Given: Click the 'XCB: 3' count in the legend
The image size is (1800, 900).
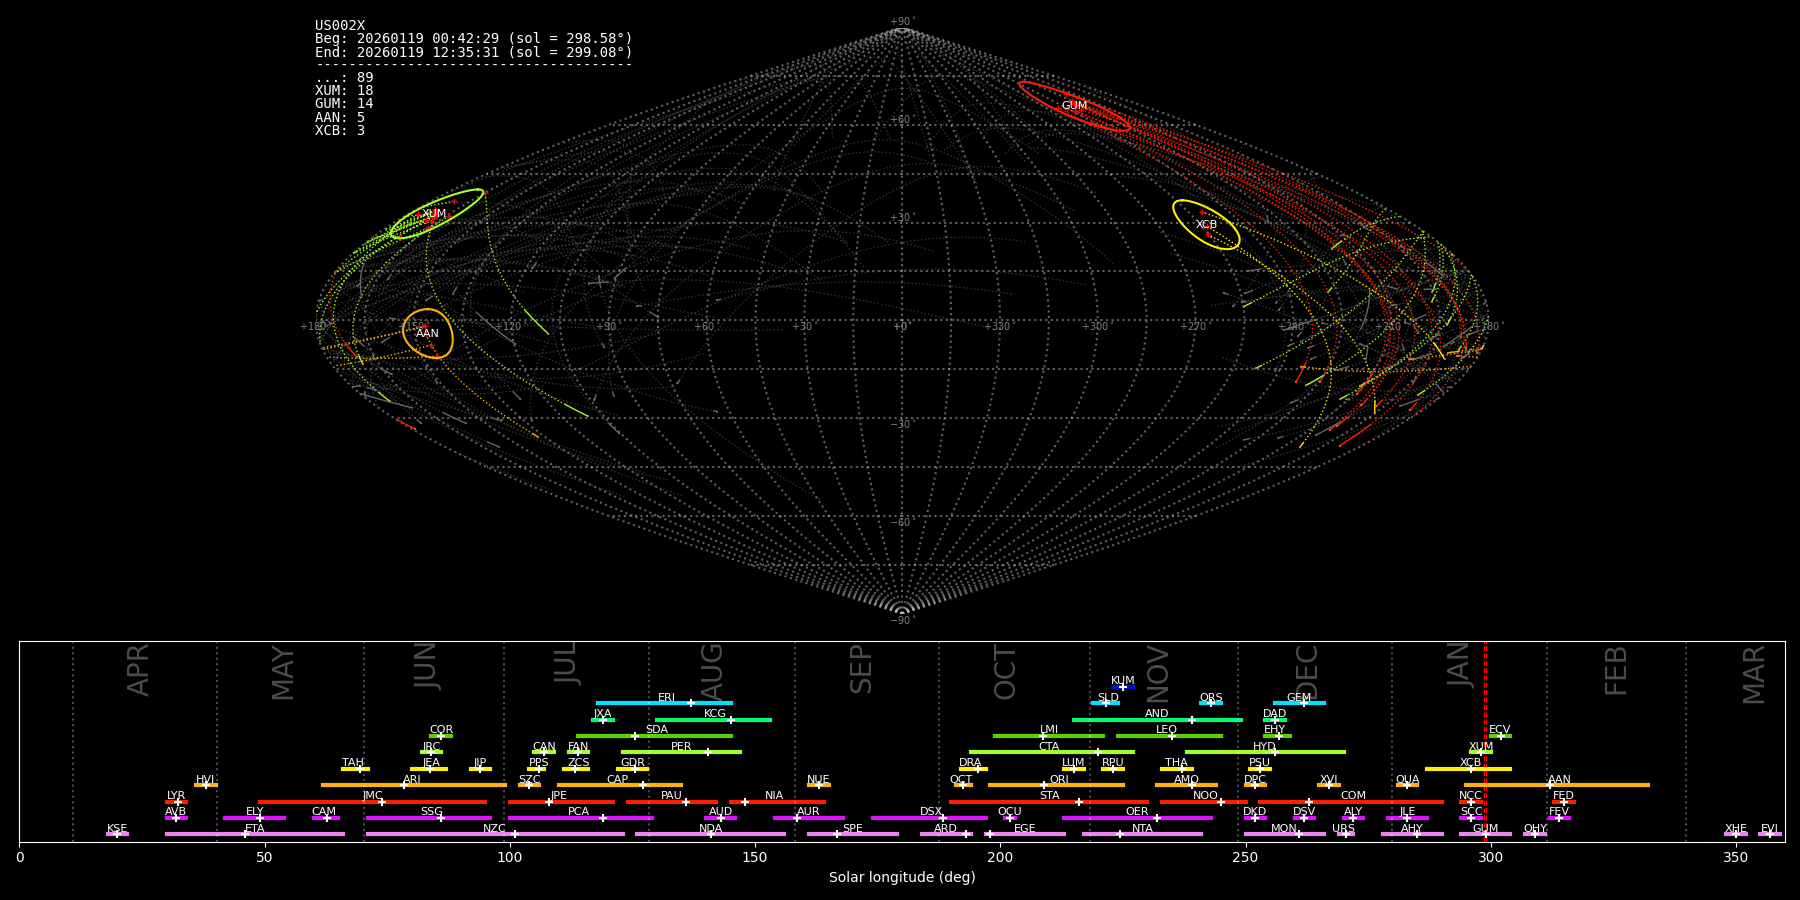Looking at the screenshot, I should tap(340, 131).
